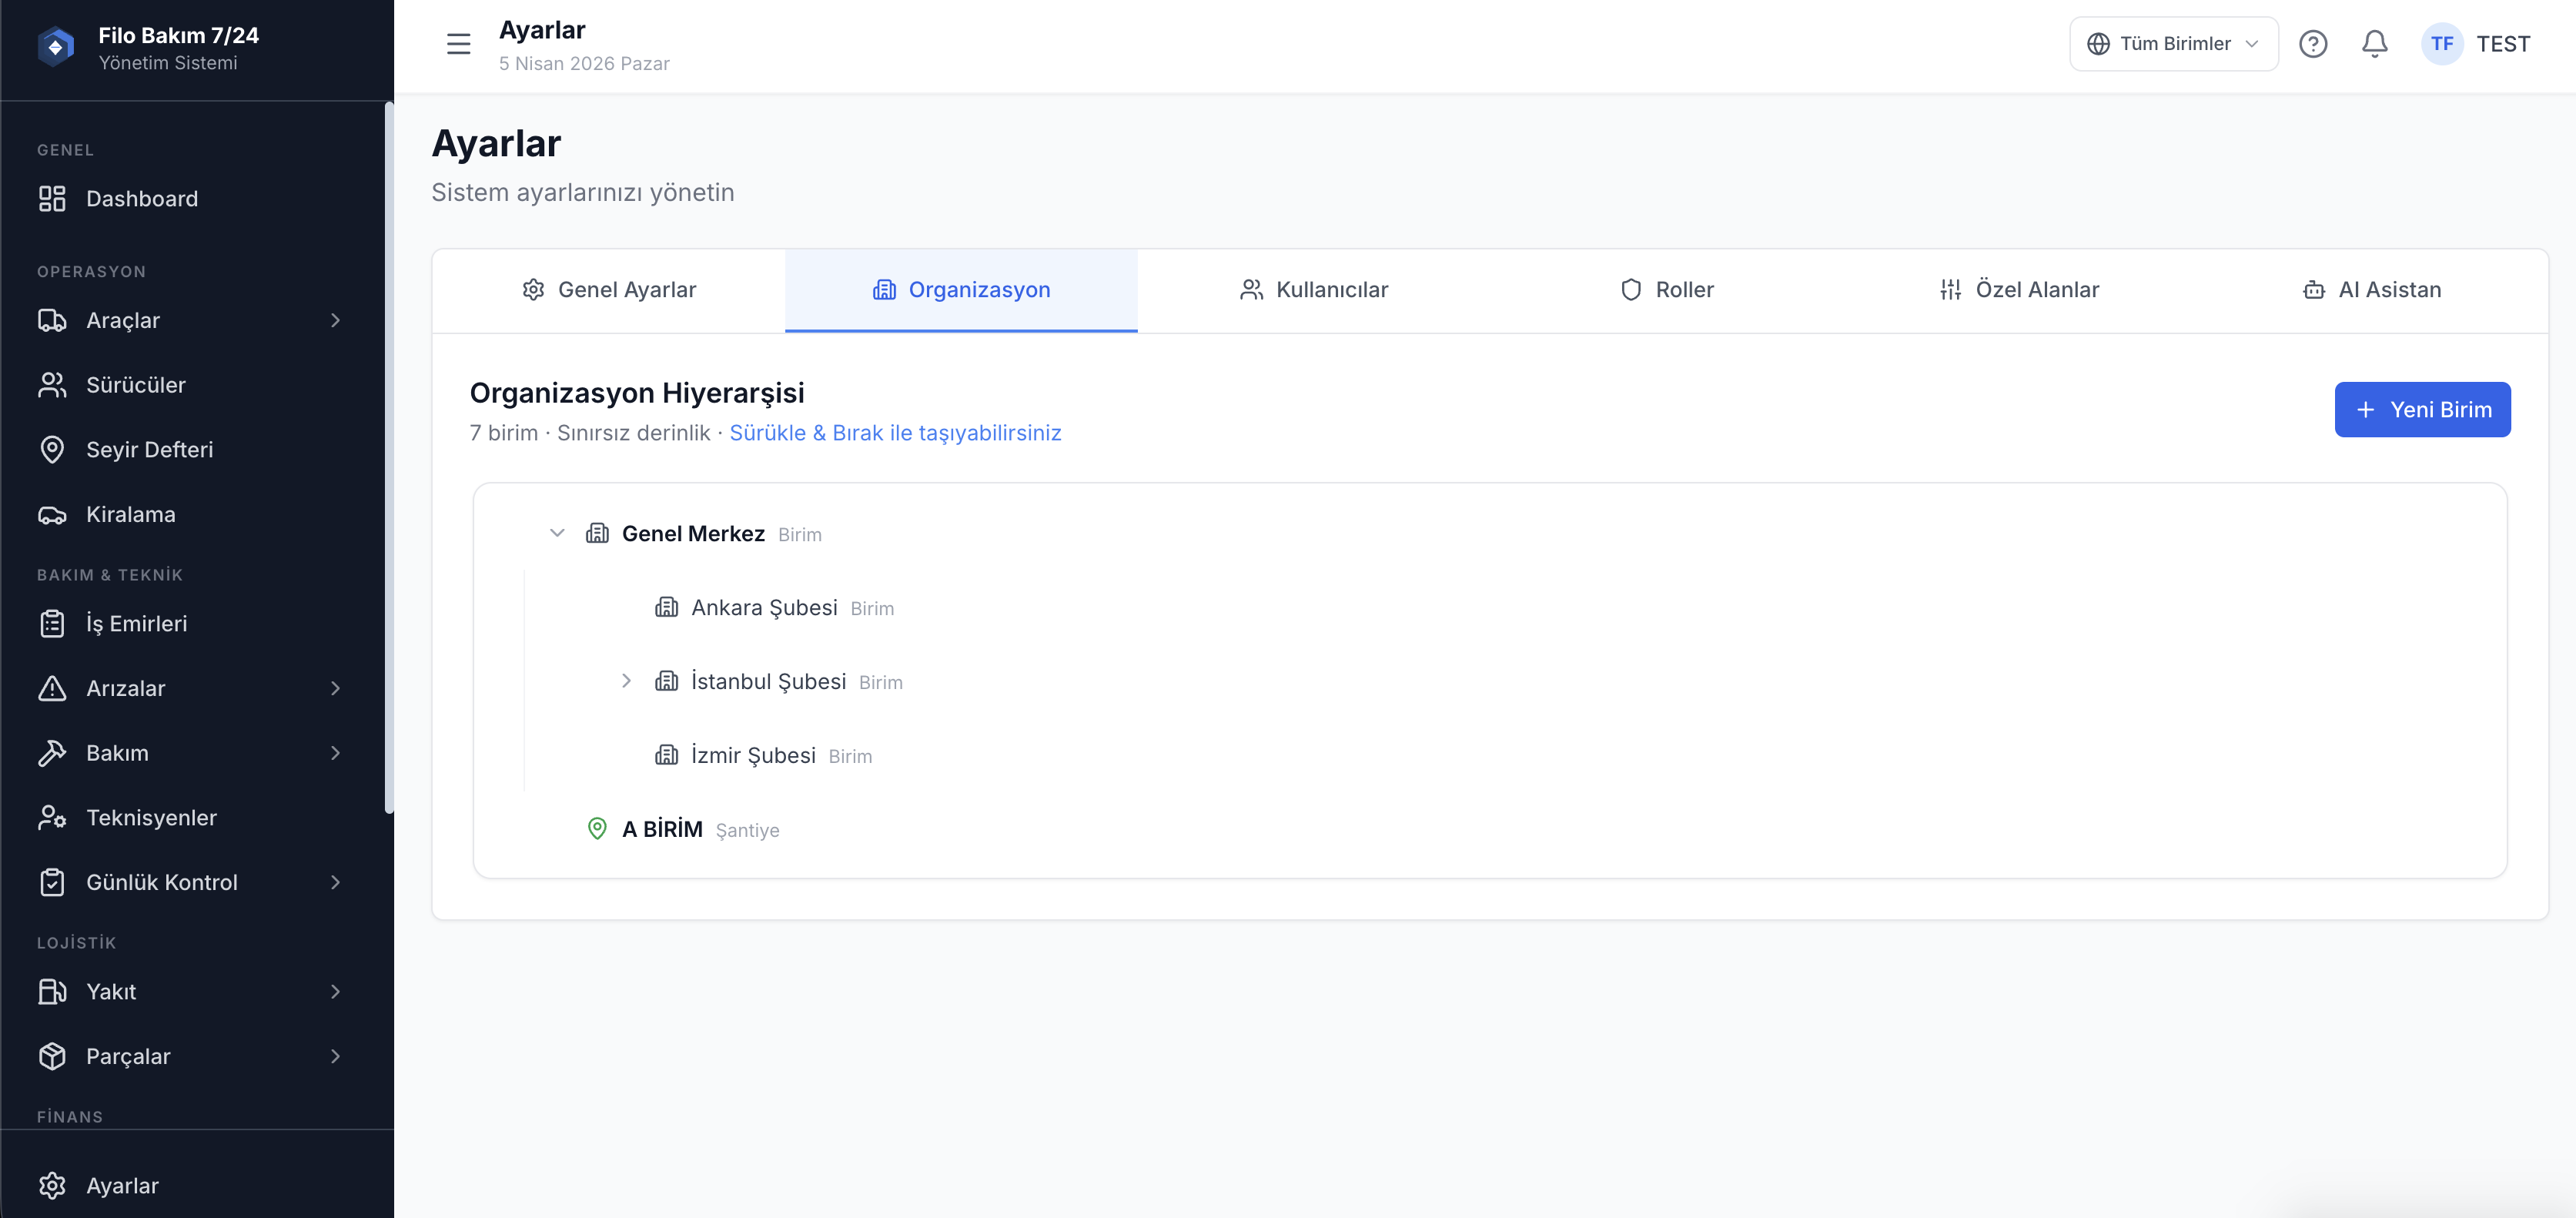Click the hamburger menu icon
The height and width of the screenshot is (1218, 2576).
point(458,44)
